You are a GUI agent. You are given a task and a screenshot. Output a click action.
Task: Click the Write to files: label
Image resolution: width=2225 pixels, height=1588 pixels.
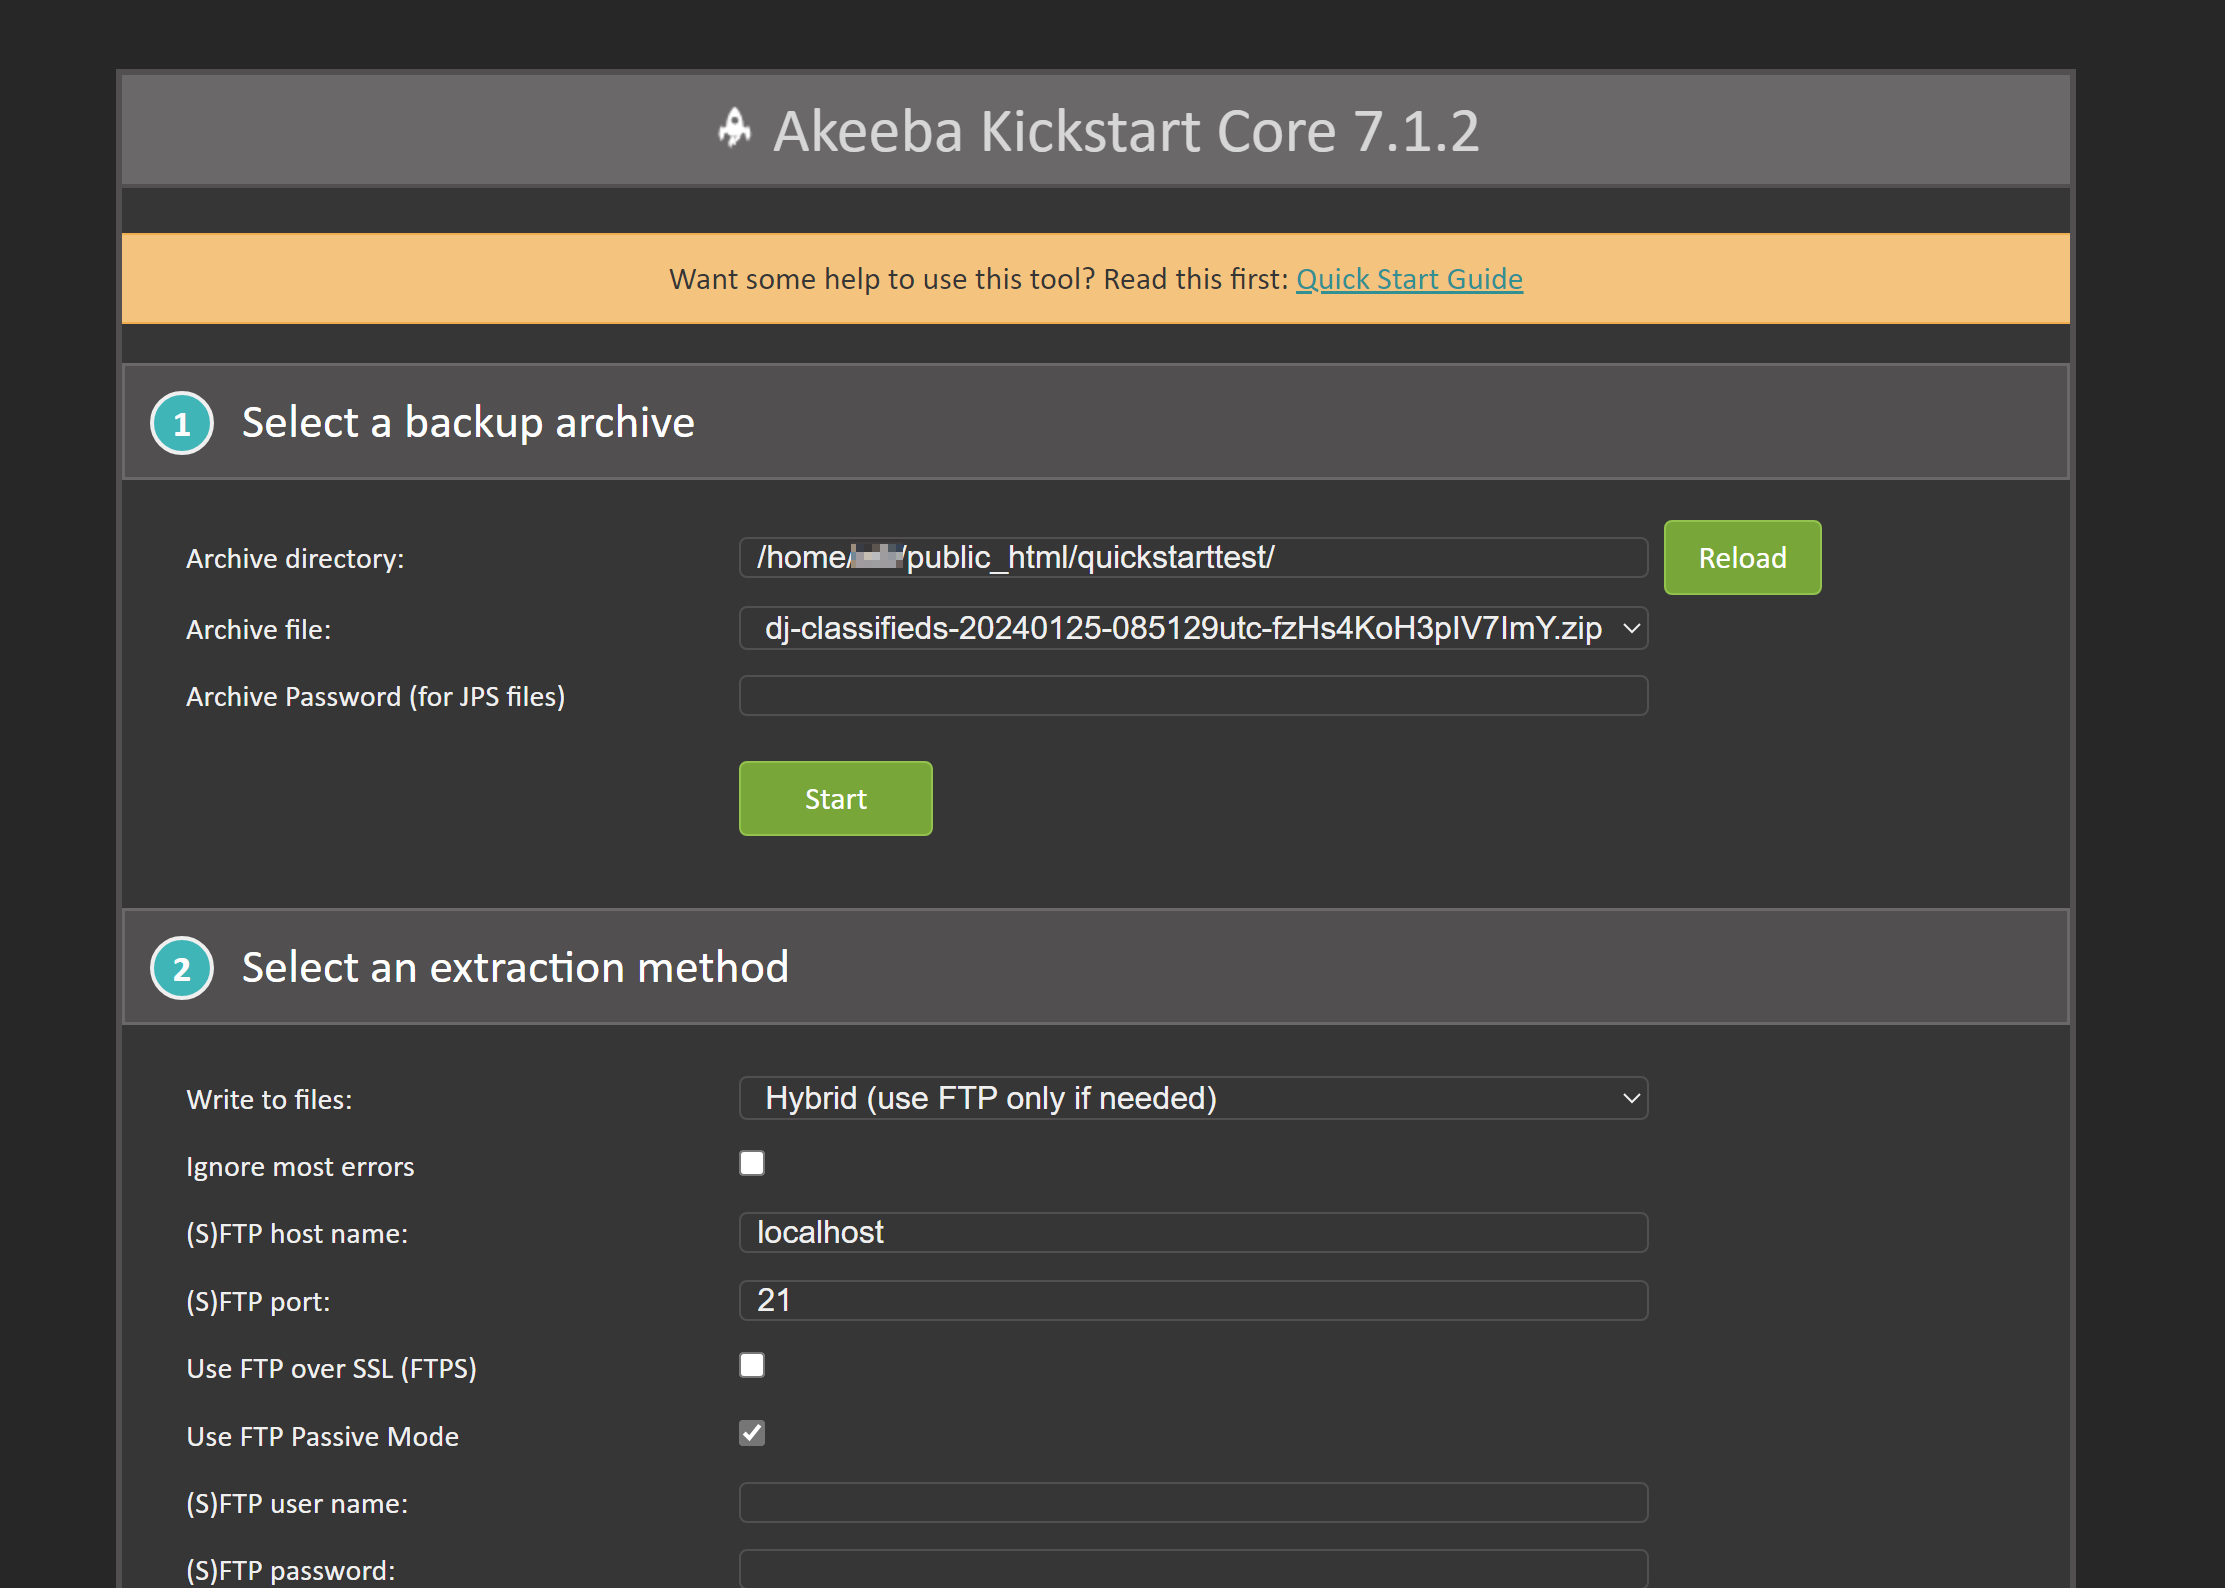(269, 1099)
